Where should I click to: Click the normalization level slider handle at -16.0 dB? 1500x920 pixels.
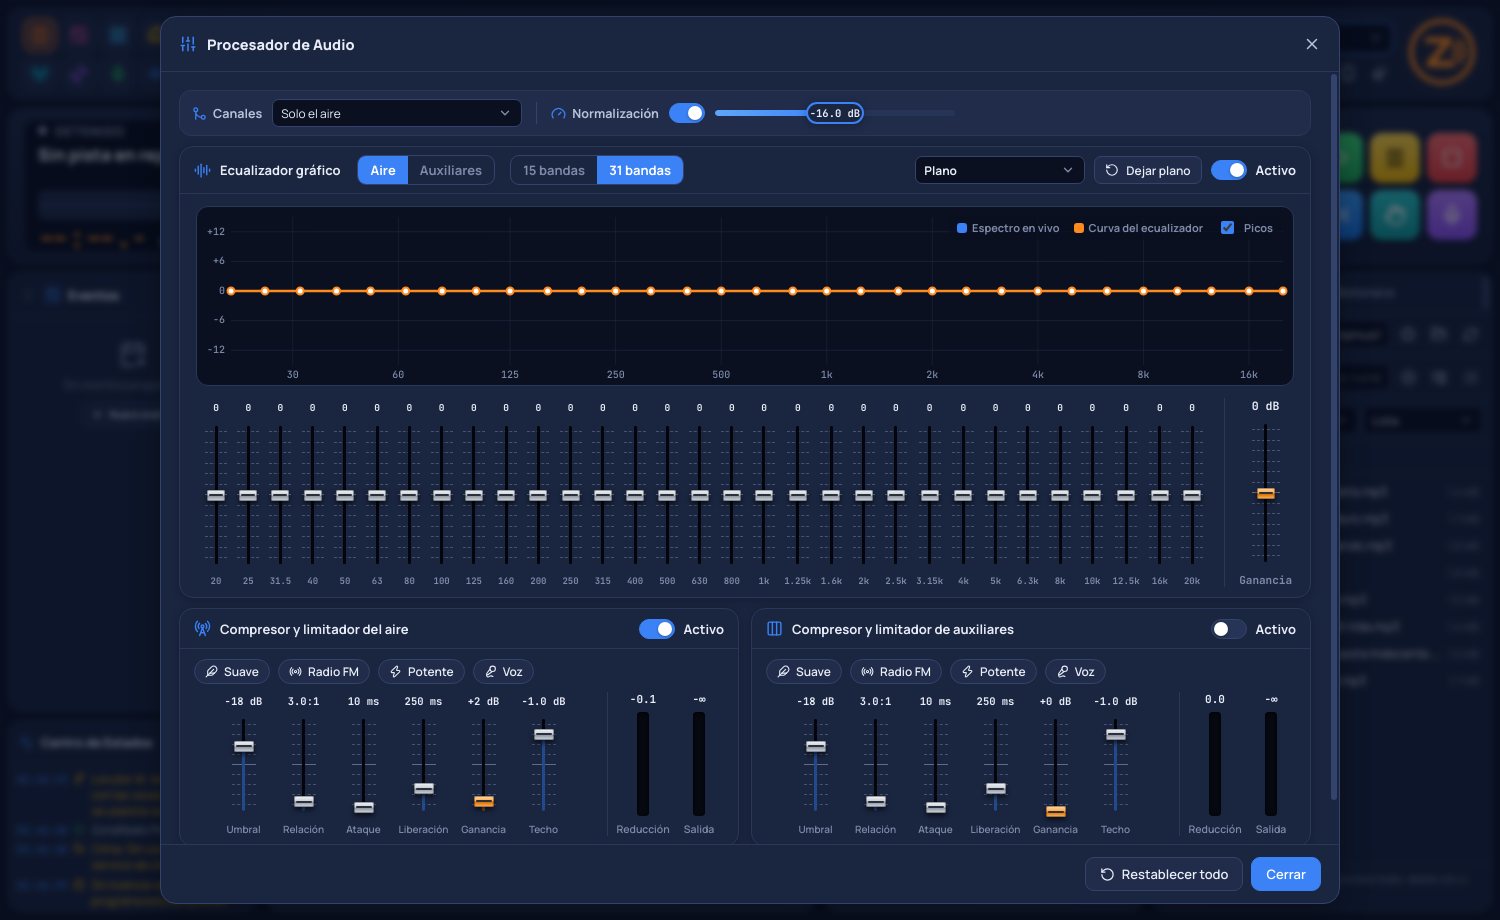pyautogui.click(x=835, y=113)
